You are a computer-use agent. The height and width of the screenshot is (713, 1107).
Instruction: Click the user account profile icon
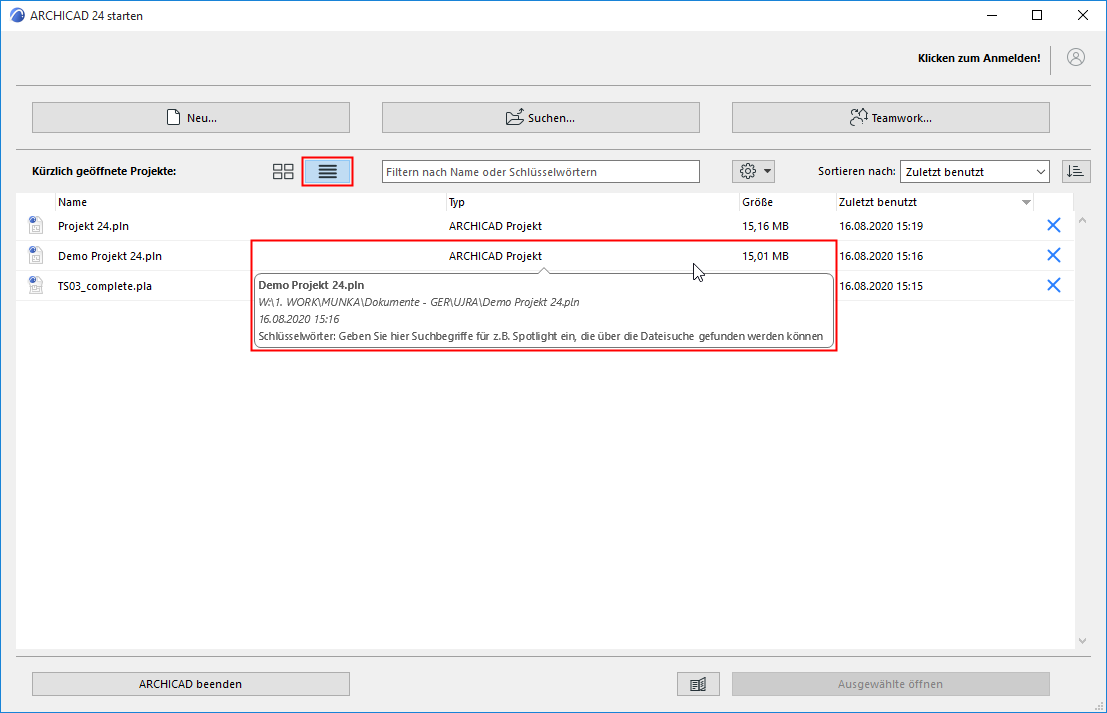1076,58
